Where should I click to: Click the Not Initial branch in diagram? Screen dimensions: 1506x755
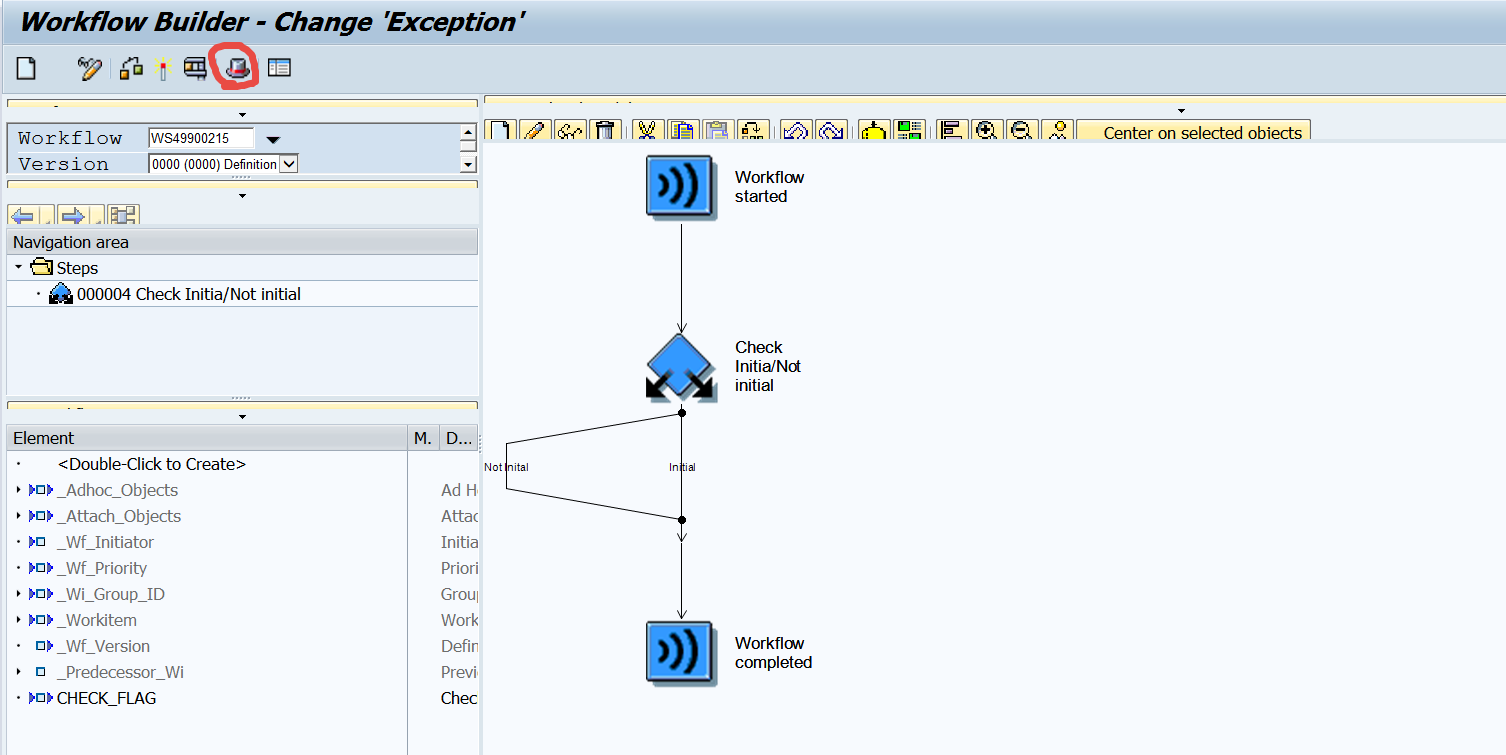[x=506, y=466]
